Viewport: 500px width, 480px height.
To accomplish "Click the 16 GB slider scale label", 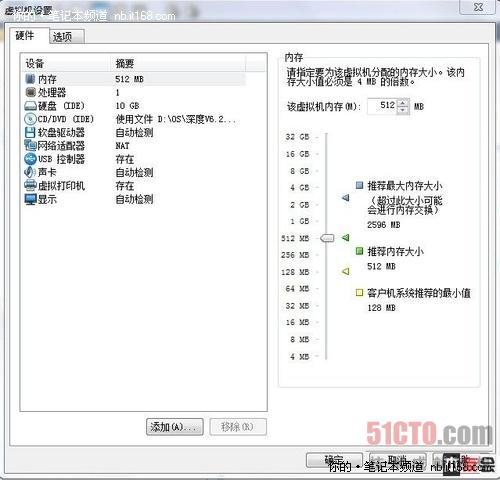I will point(297,154).
